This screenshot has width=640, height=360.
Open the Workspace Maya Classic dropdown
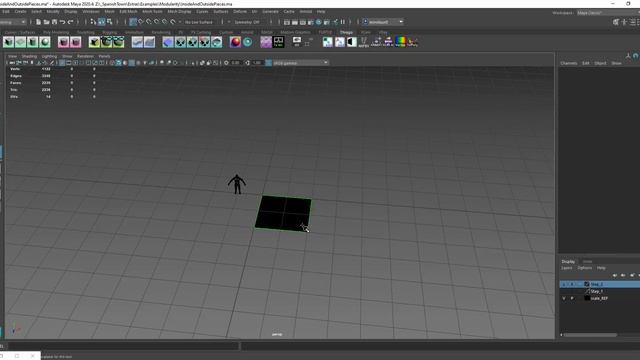pyautogui.click(x=608, y=13)
